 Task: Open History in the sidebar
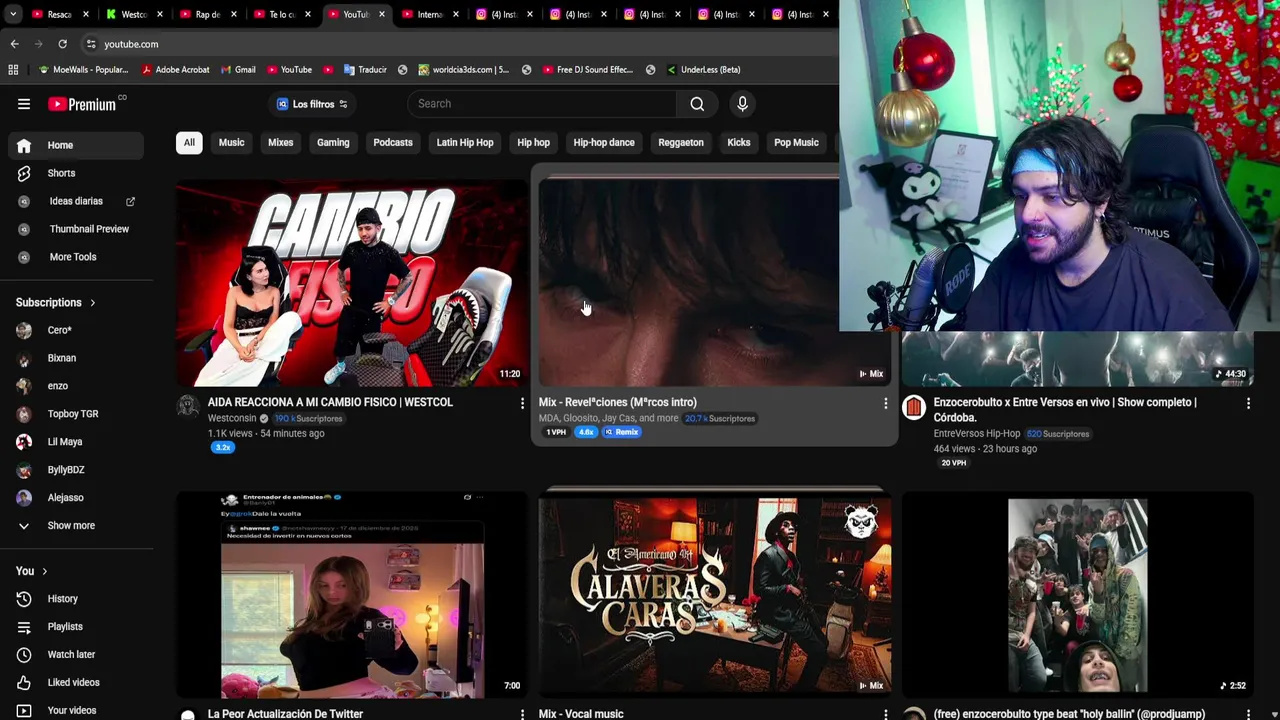point(76,599)
